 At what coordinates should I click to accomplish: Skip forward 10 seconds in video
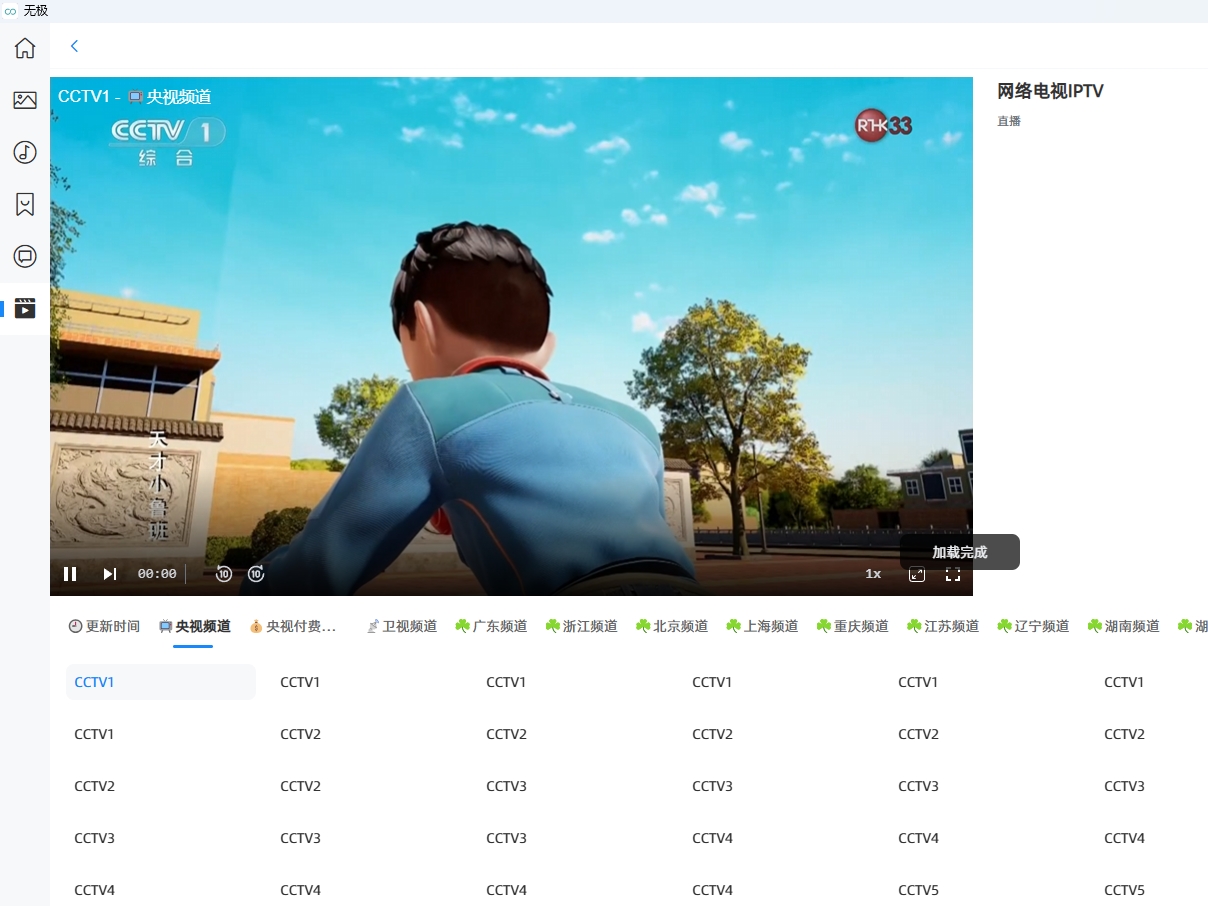(256, 574)
